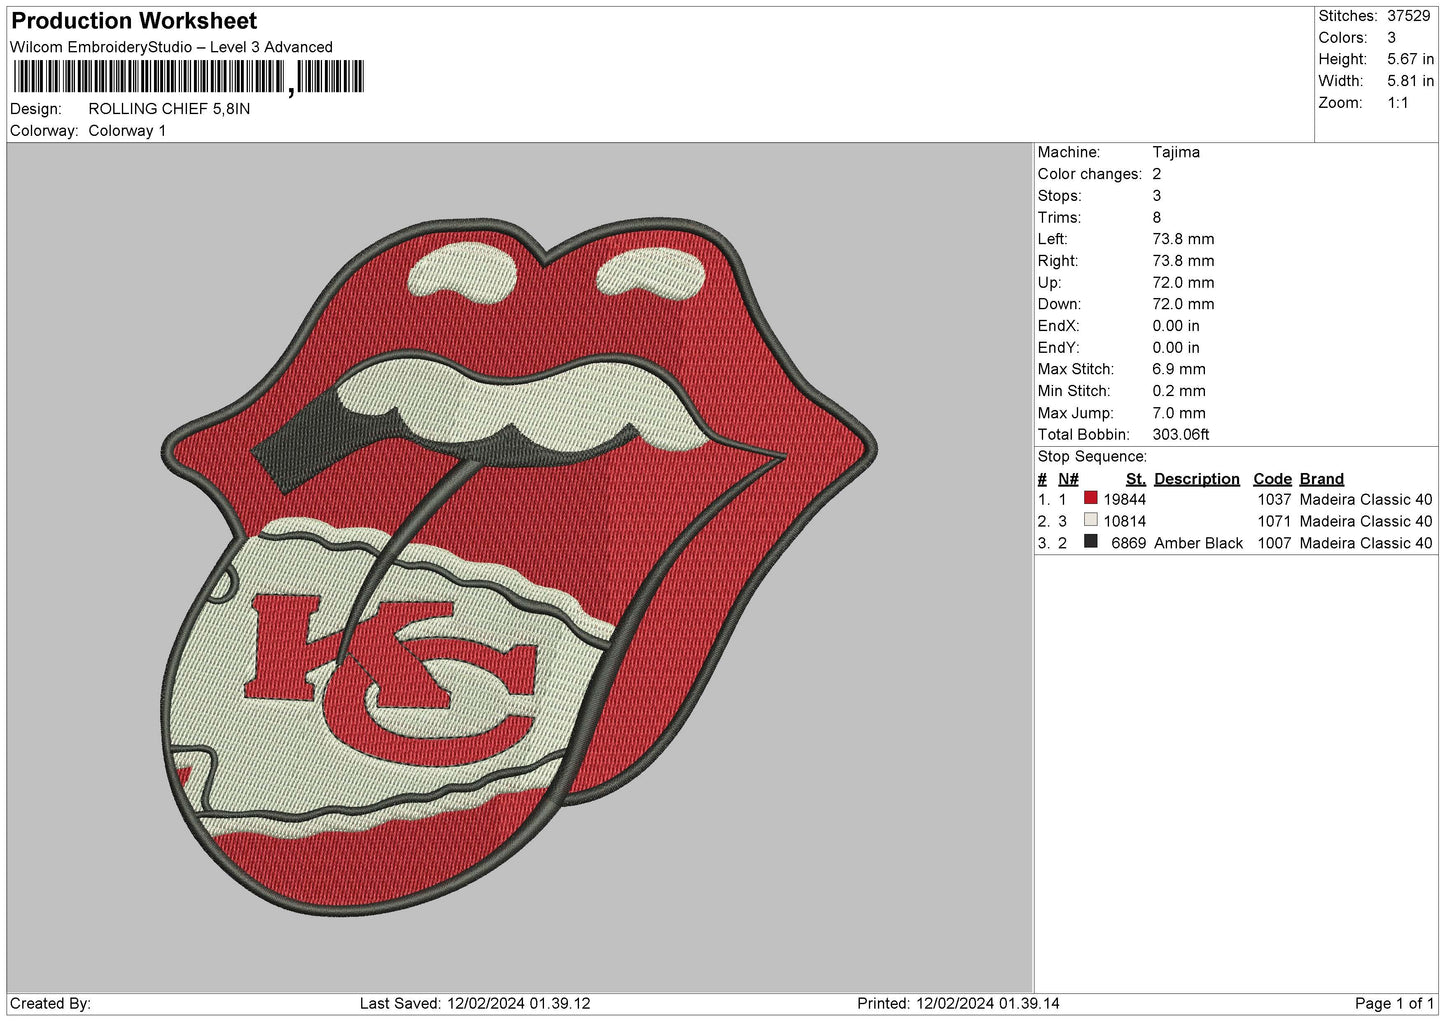Click the 'Description' column header
The image size is (1445, 1021).
(x=1197, y=479)
